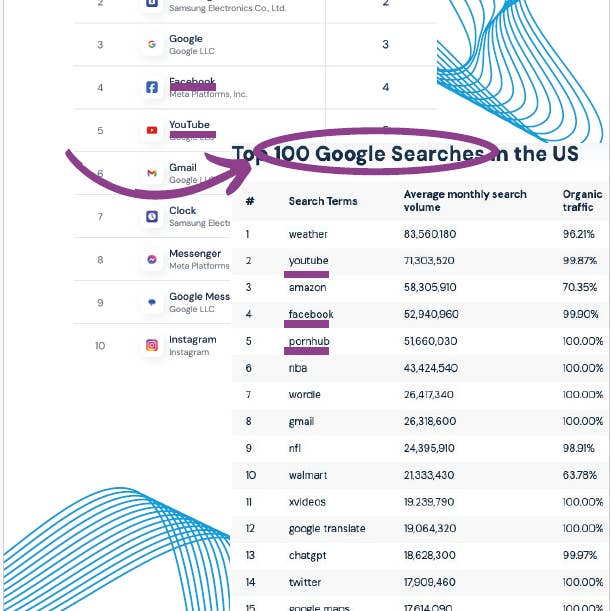Click the 'weather' search term
Image resolution: width=611 pixels, height=611 pixels.
(x=308, y=235)
